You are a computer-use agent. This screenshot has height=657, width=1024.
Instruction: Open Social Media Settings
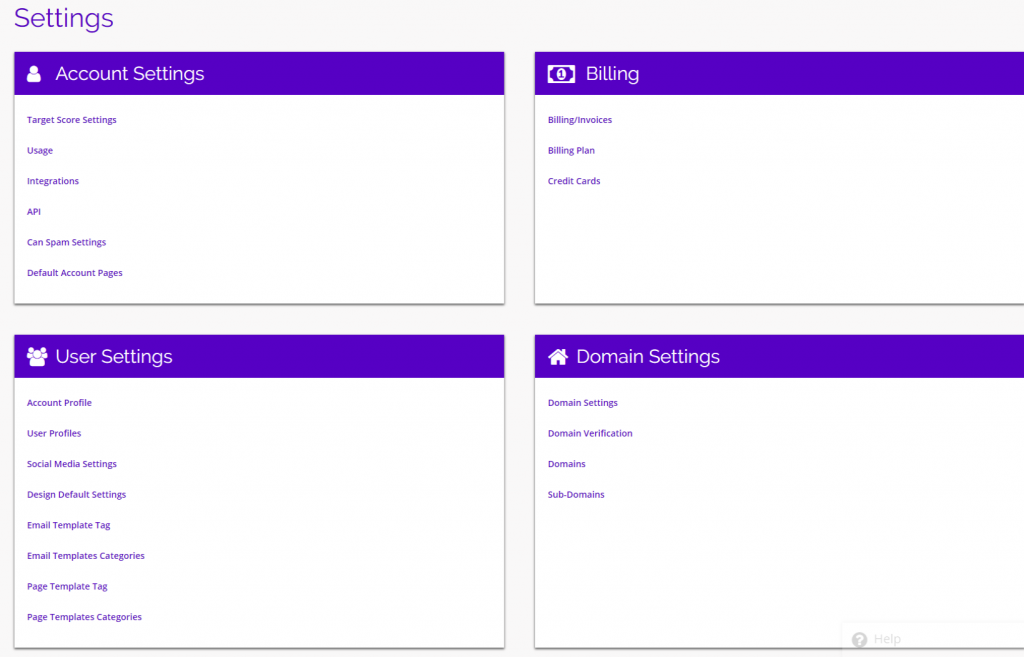71,464
